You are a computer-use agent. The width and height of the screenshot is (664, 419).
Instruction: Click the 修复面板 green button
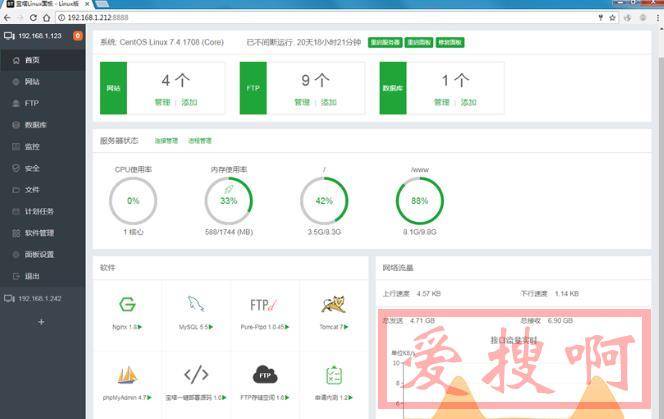[x=450, y=43]
